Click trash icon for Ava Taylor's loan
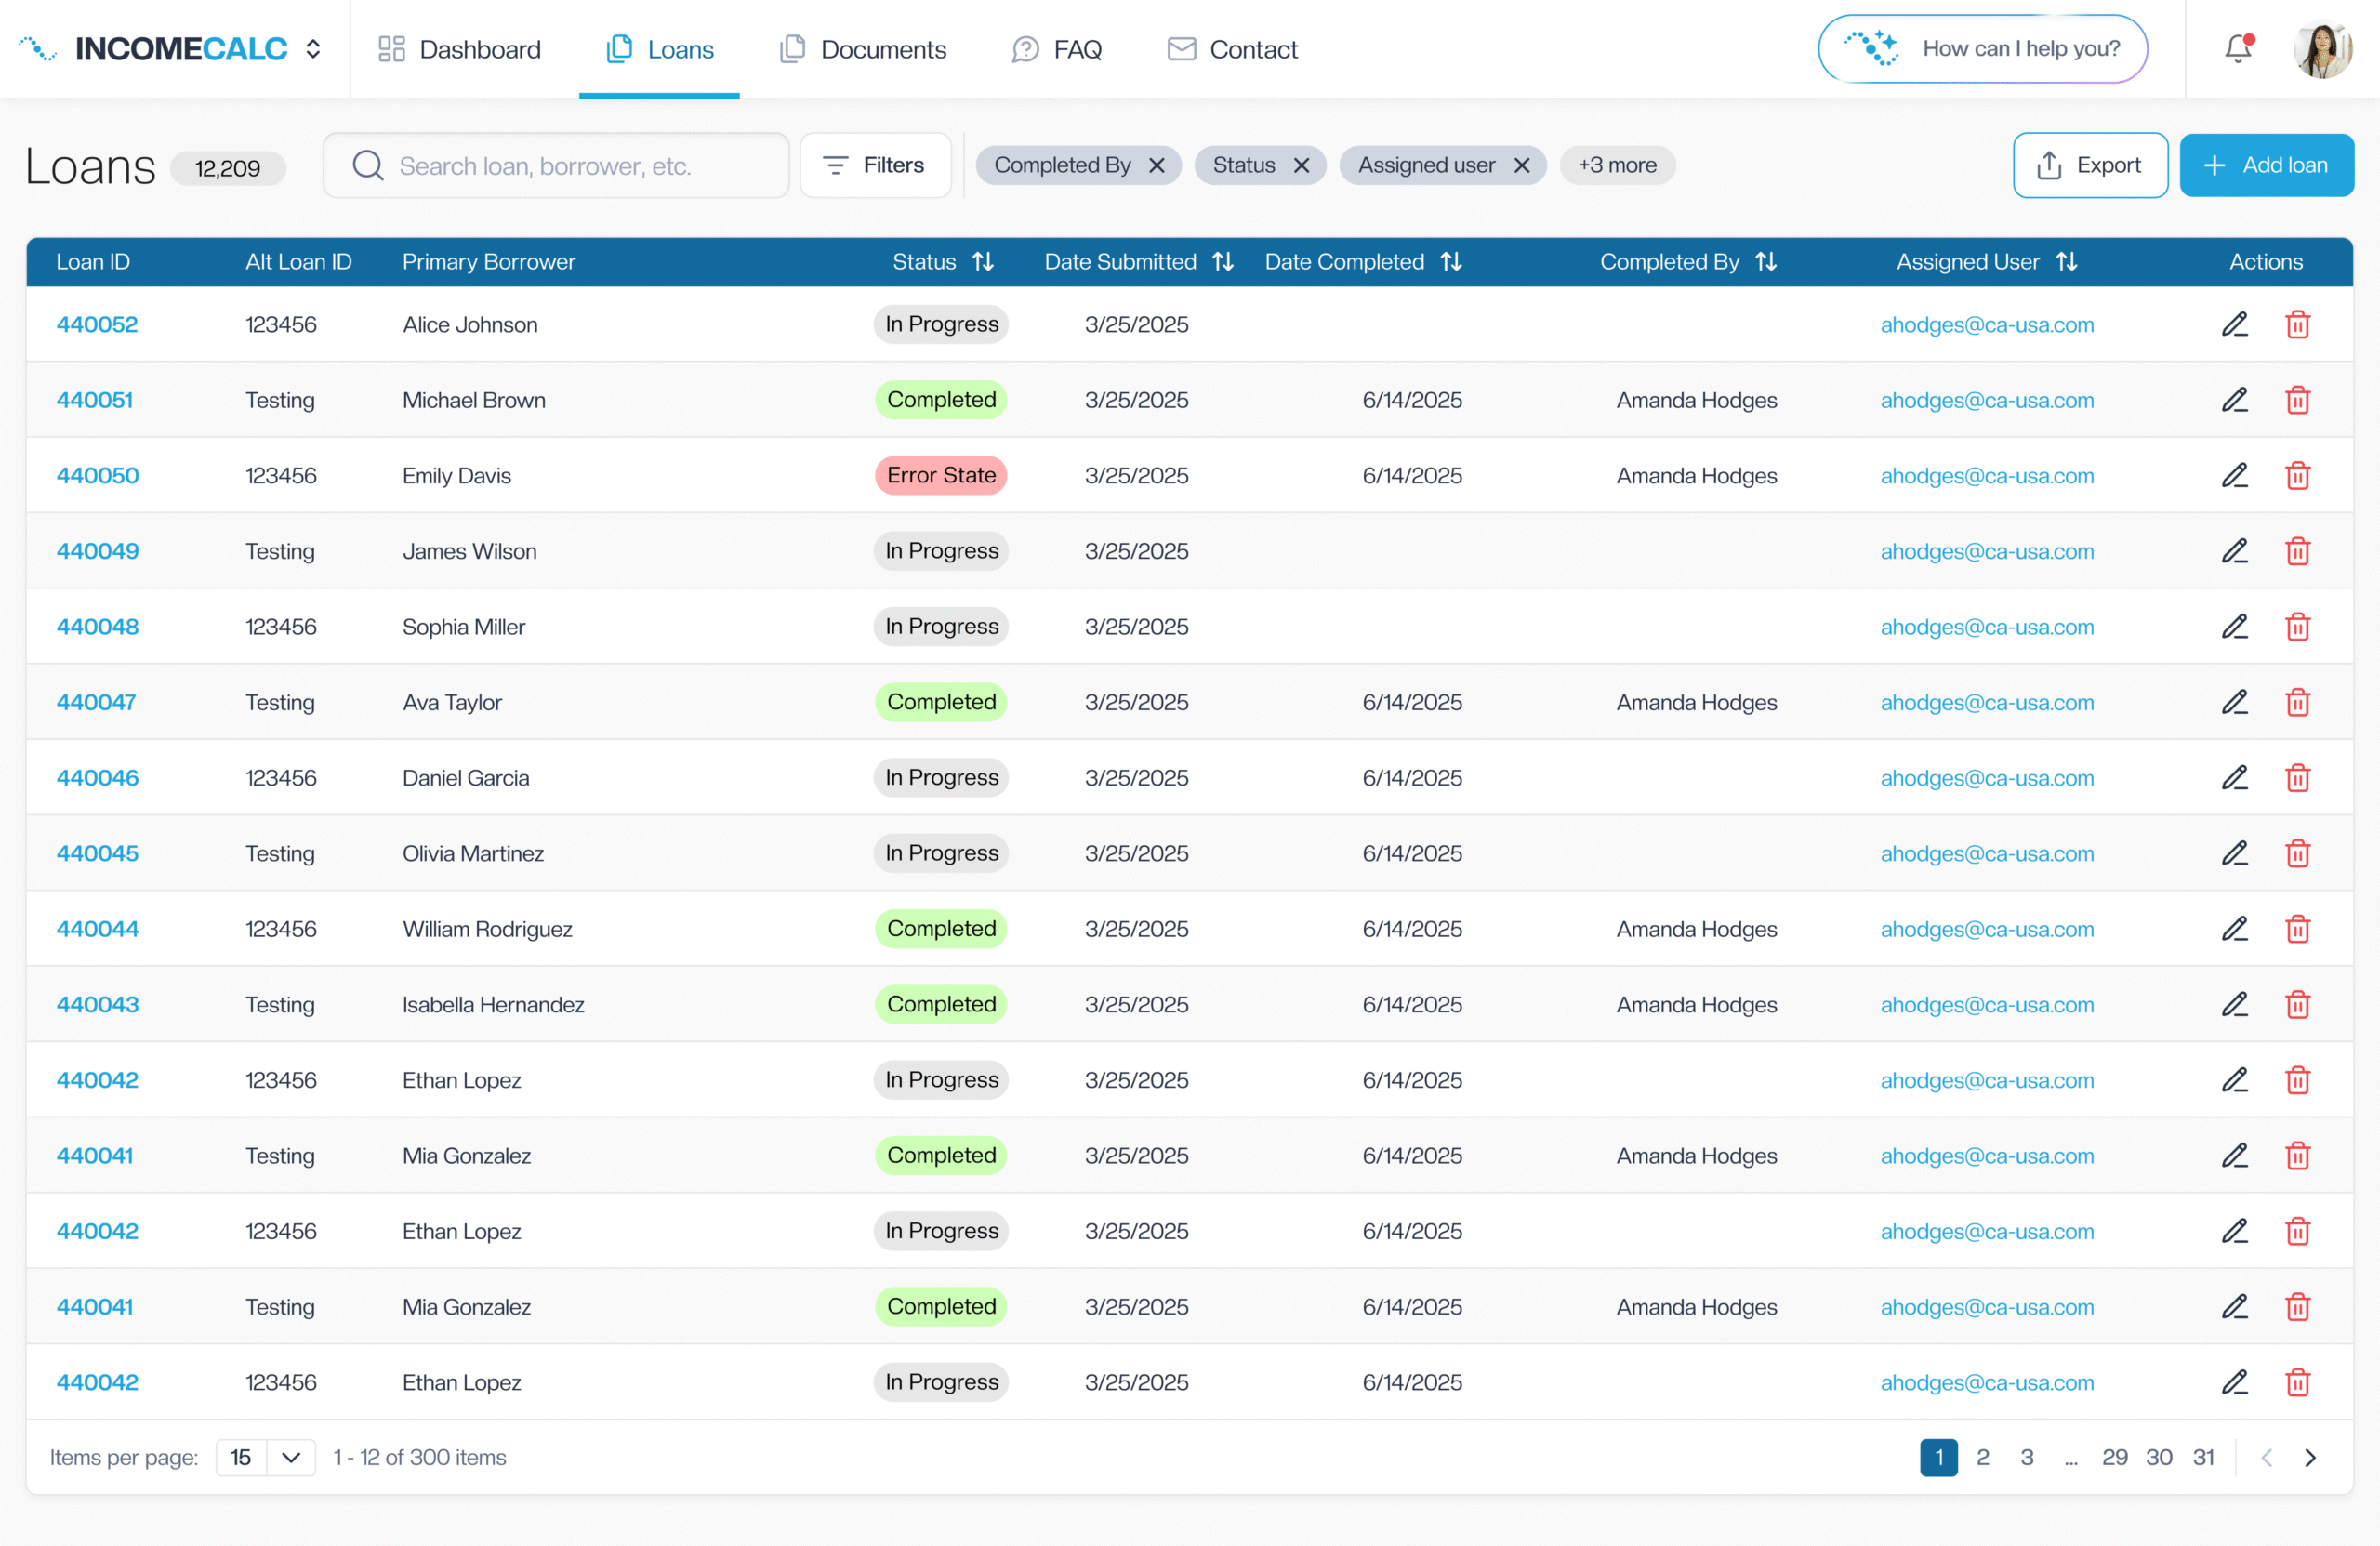 (x=2297, y=702)
